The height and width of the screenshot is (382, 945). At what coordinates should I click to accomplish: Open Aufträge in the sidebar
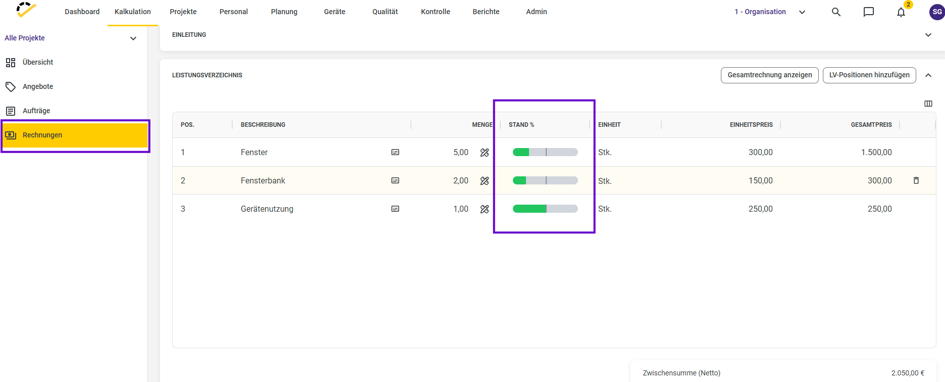point(36,111)
